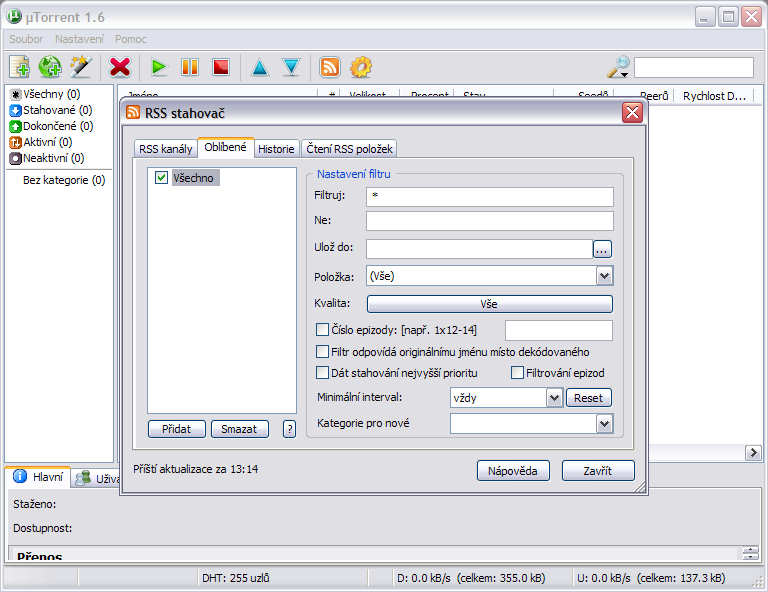Open the Preferences gear icon
768x592 pixels.
361,67
